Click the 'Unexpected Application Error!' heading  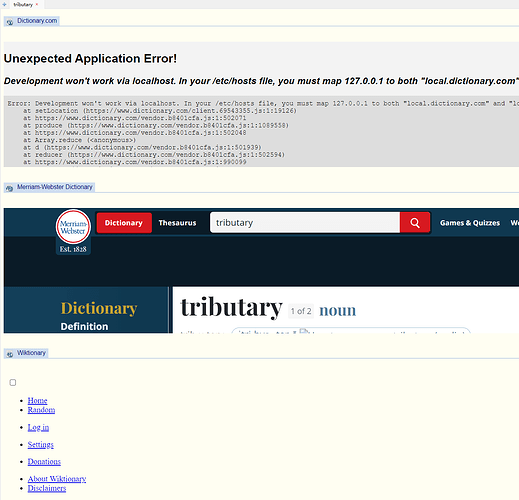click(90, 59)
